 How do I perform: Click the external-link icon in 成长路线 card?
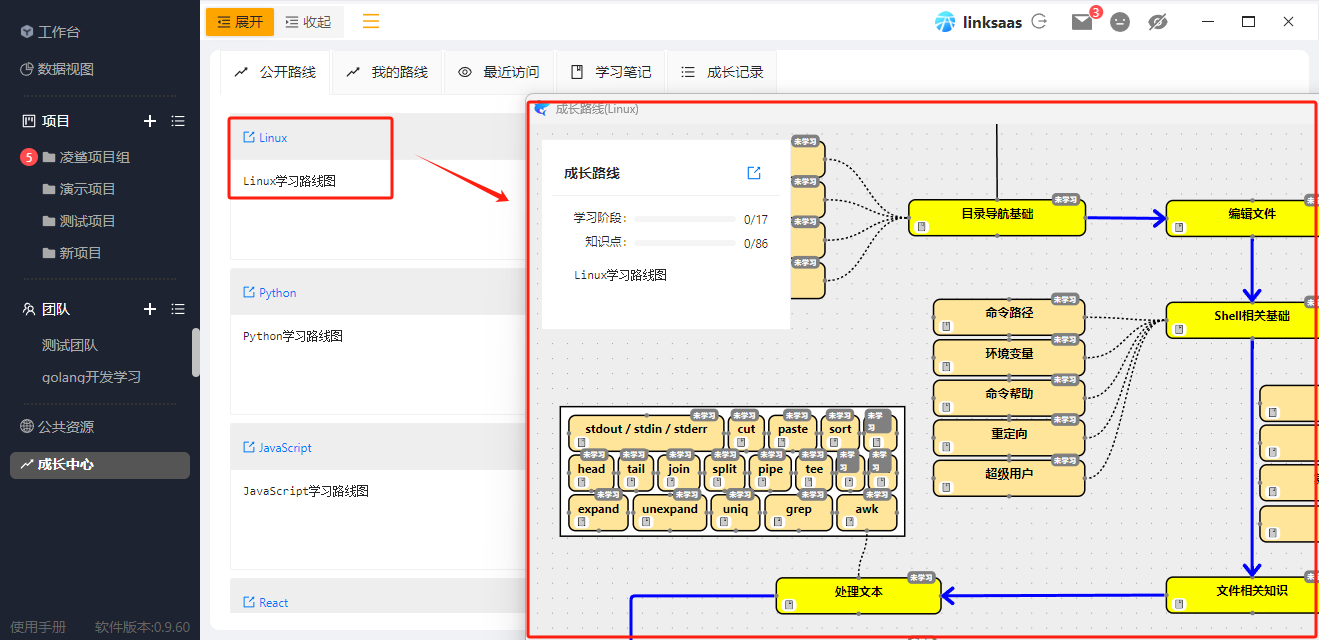(754, 173)
